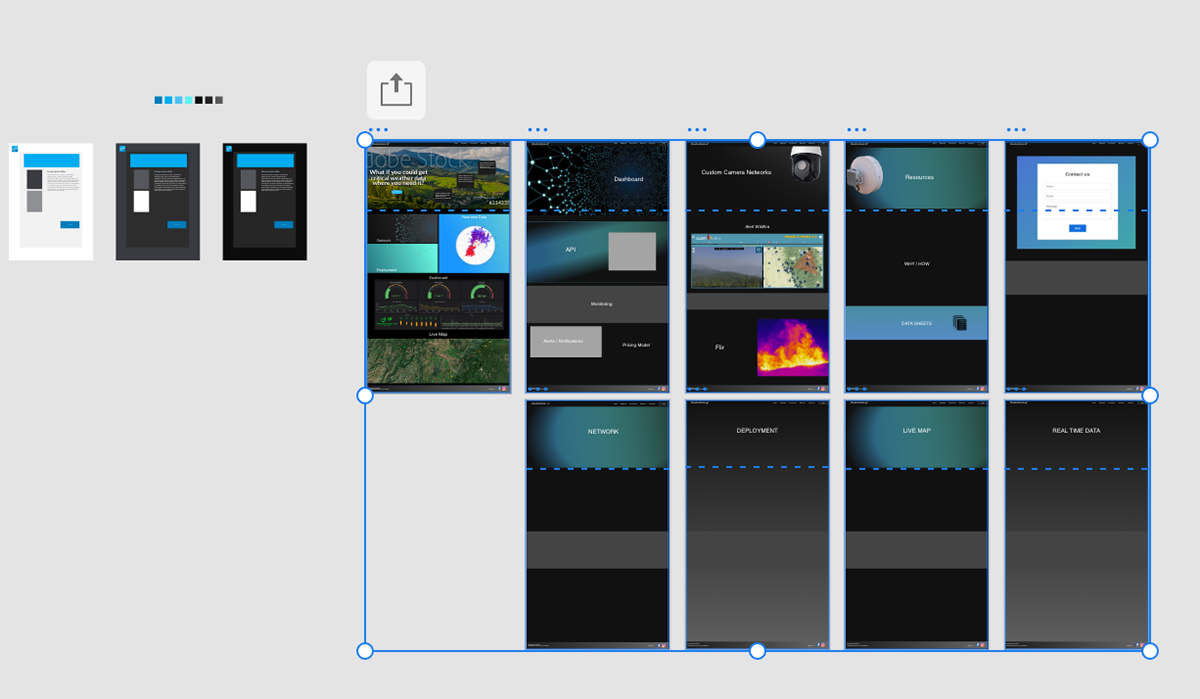Click the stacked documents icon beside DATA SHEETS
Viewport: 1200px width, 699px height.
pyautogui.click(x=958, y=321)
